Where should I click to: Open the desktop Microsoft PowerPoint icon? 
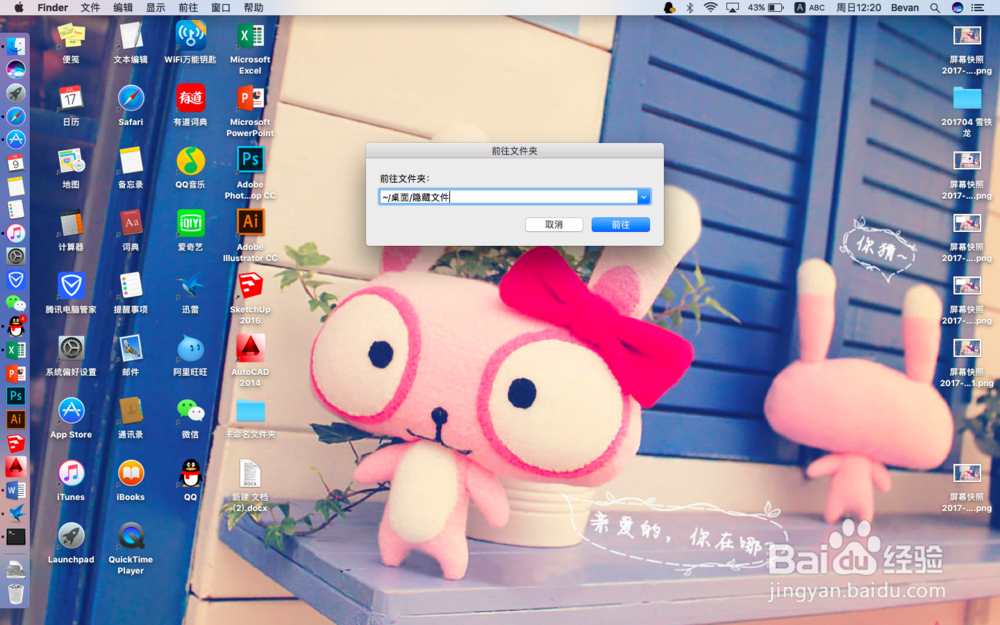250,98
